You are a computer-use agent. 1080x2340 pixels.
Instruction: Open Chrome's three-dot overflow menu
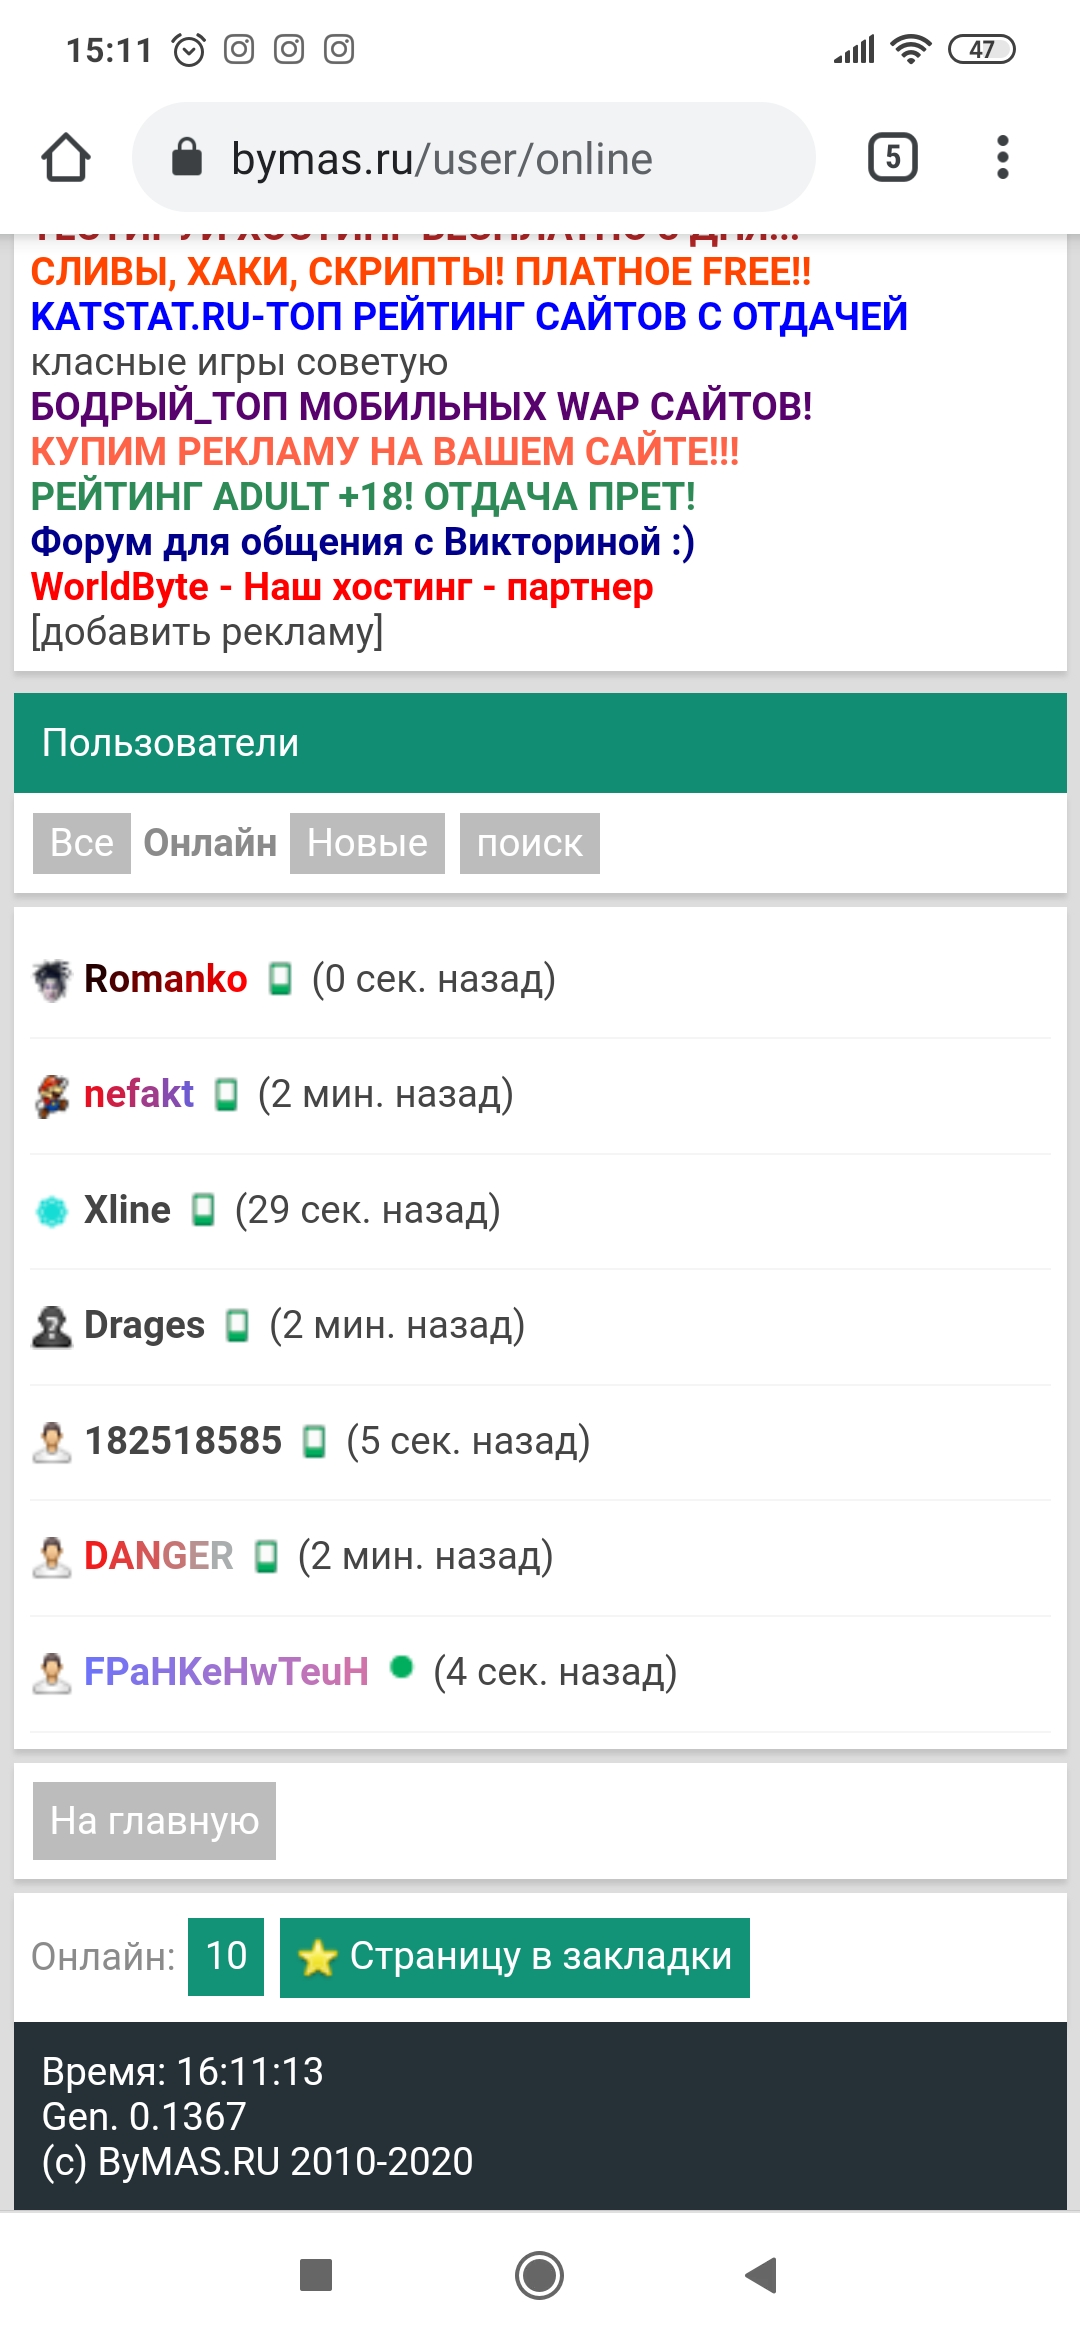click(x=1002, y=157)
